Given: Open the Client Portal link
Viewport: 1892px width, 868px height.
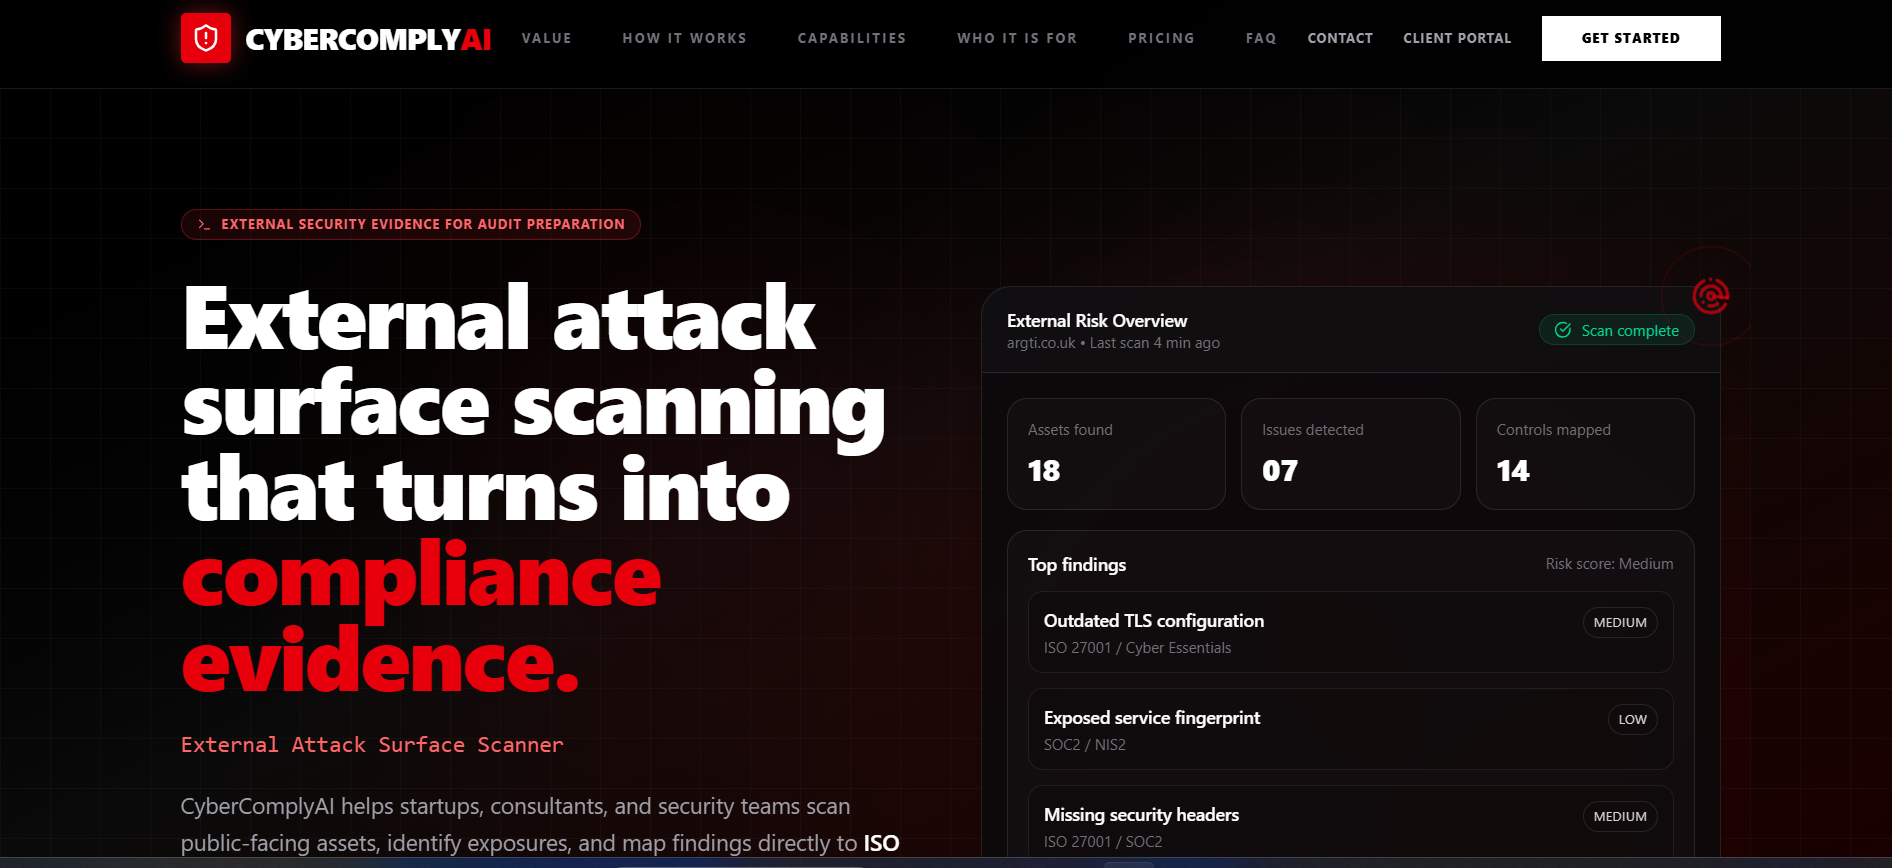Looking at the screenshot, I should click(1457, 38).
